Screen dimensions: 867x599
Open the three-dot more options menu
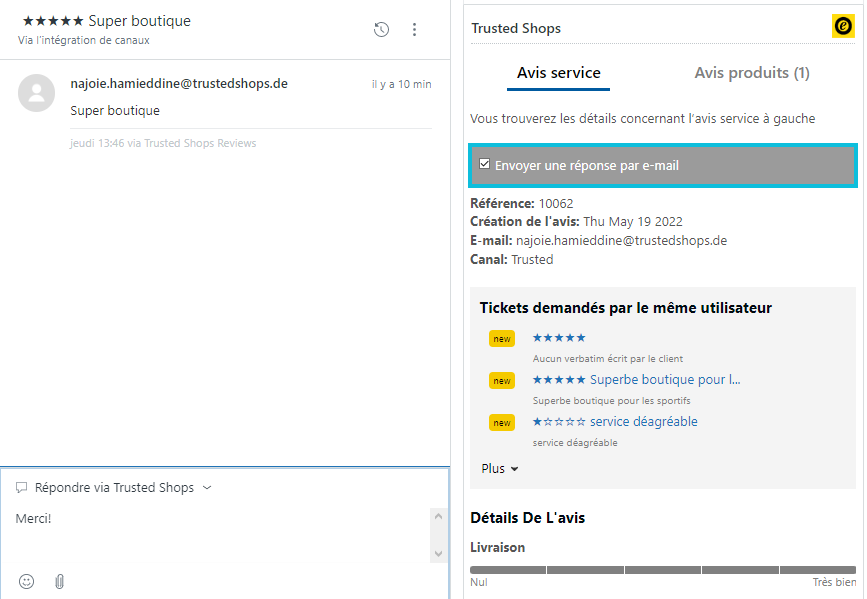point(414,29)
